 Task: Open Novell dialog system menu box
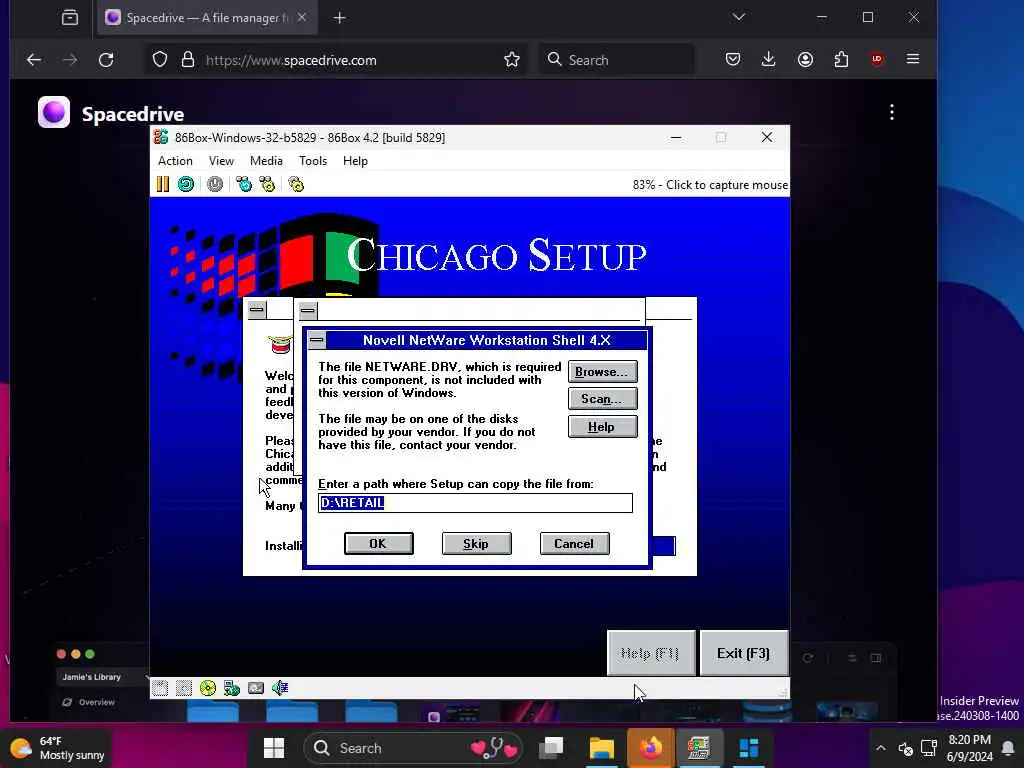coord(317,340)
